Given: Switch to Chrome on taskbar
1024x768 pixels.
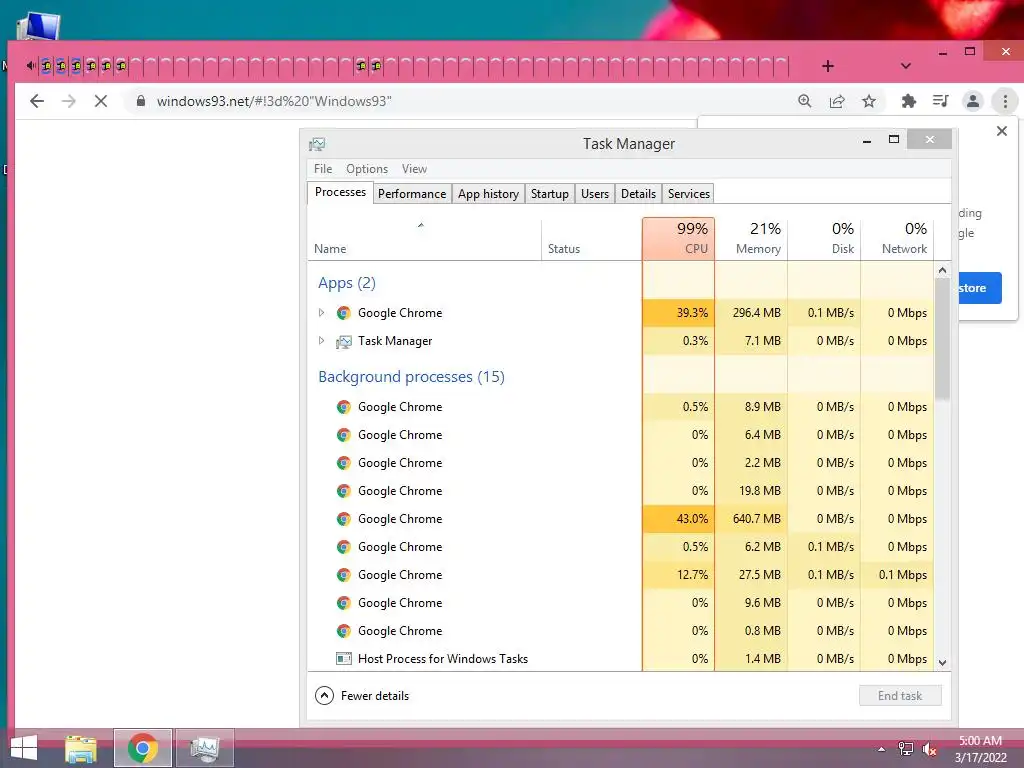Looking at the screenshot, I should coord(143,748).
